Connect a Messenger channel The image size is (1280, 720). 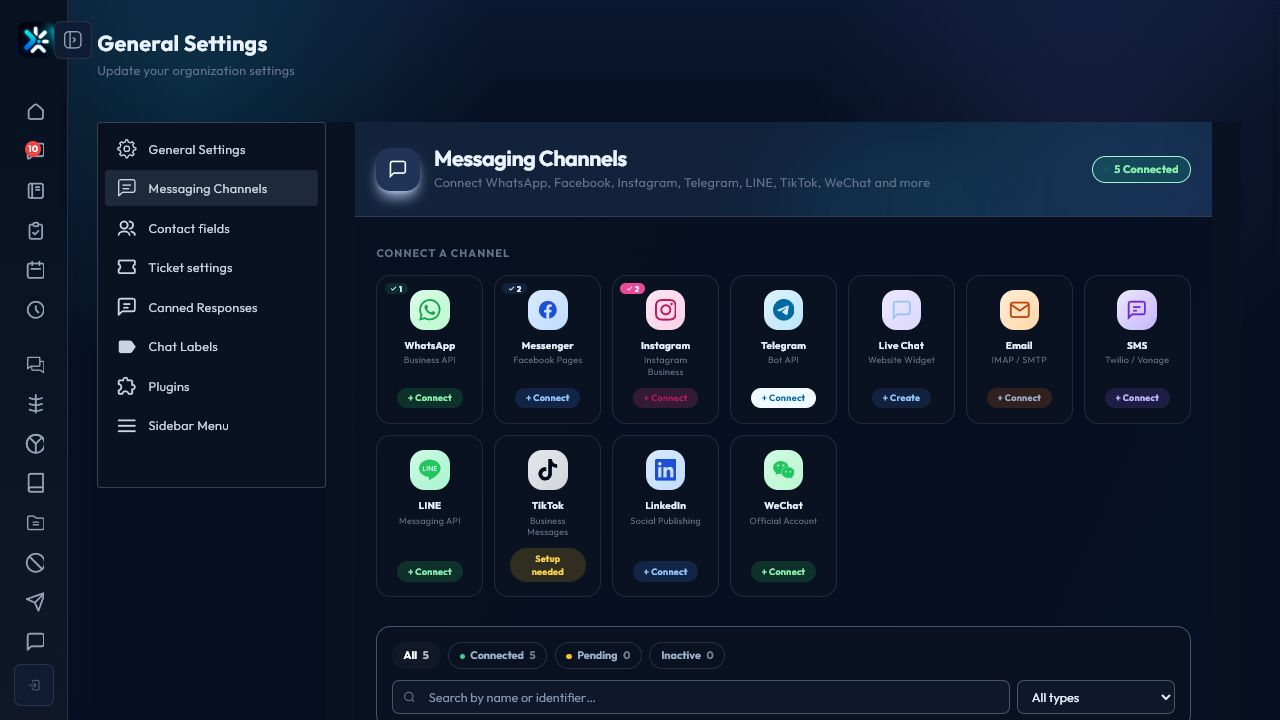[x=548, y=398]
